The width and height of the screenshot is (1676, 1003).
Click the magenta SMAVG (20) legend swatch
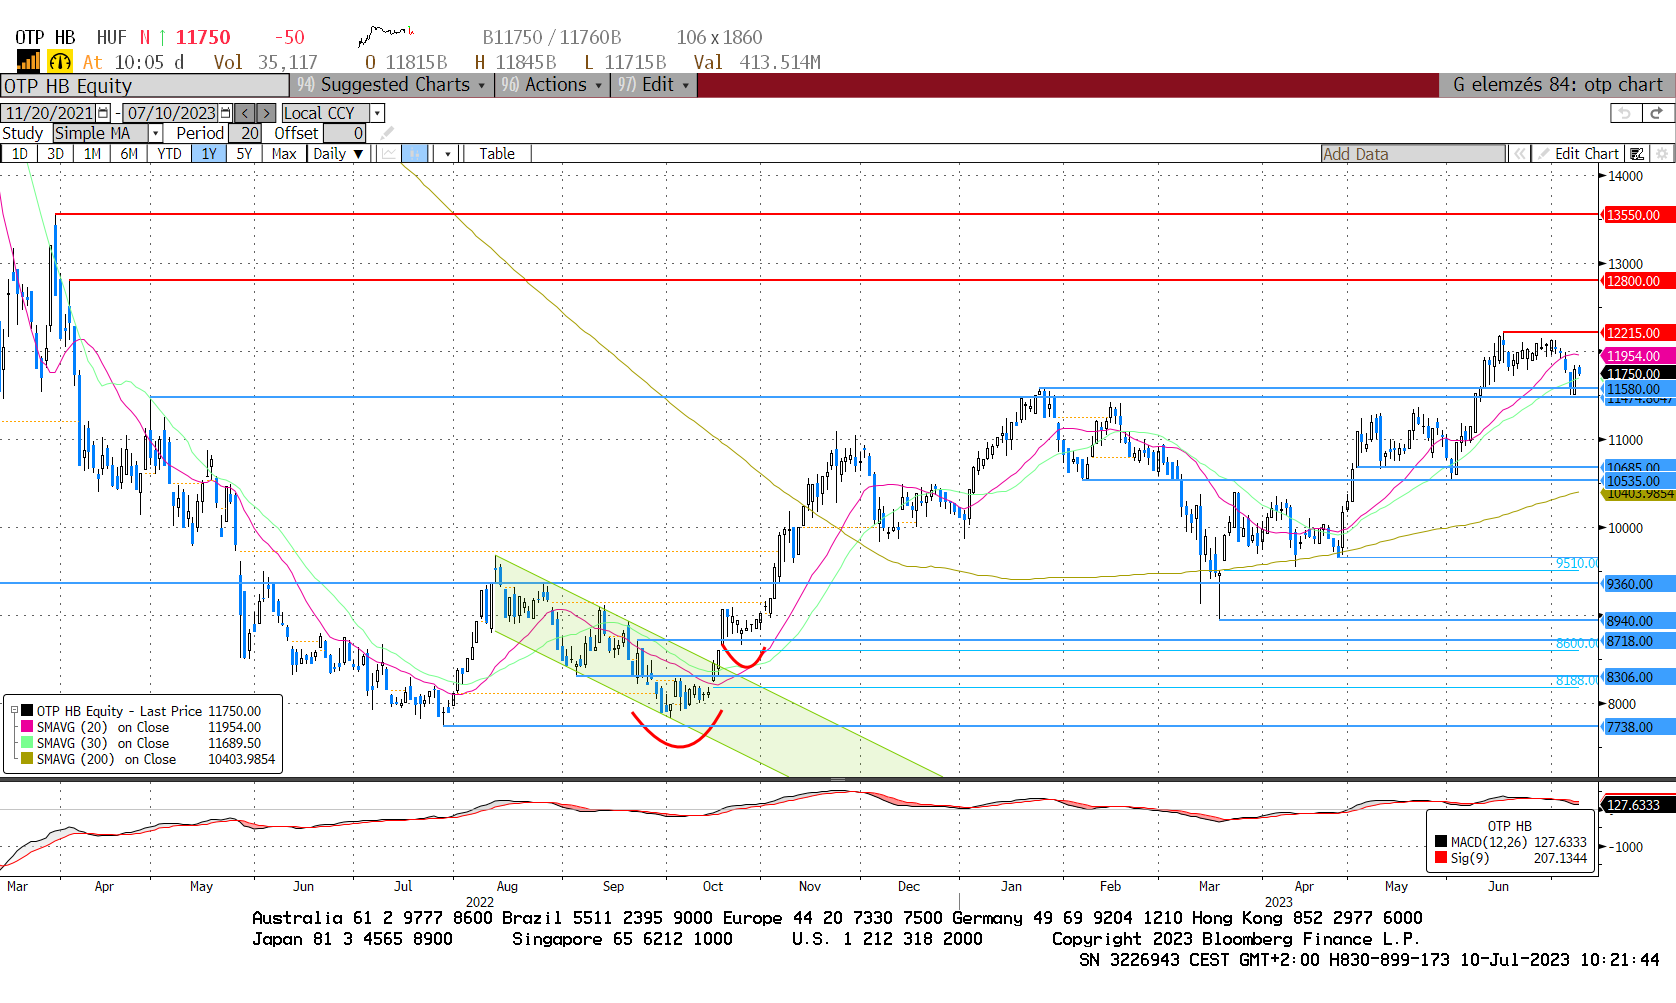[x=27, y=727]
